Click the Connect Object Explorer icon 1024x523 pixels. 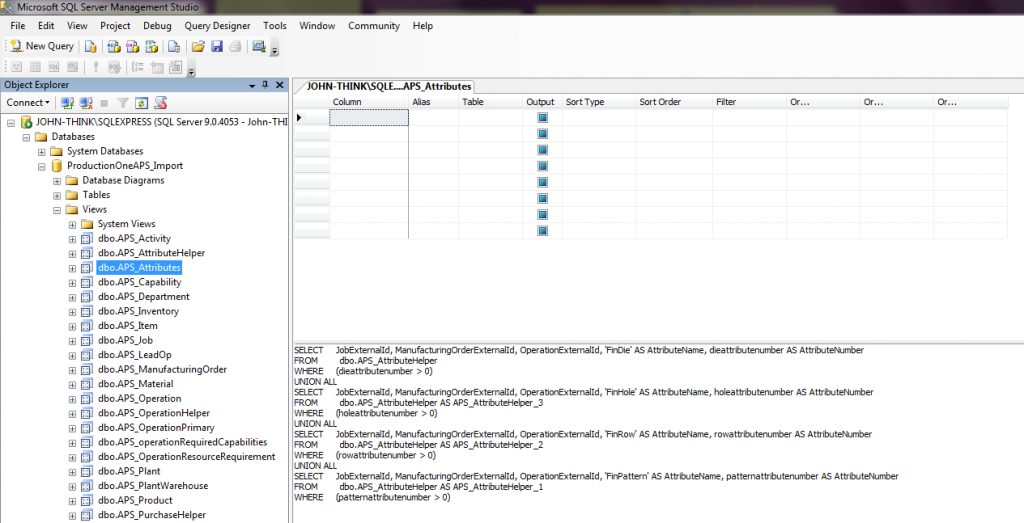(x=67, y=102)
